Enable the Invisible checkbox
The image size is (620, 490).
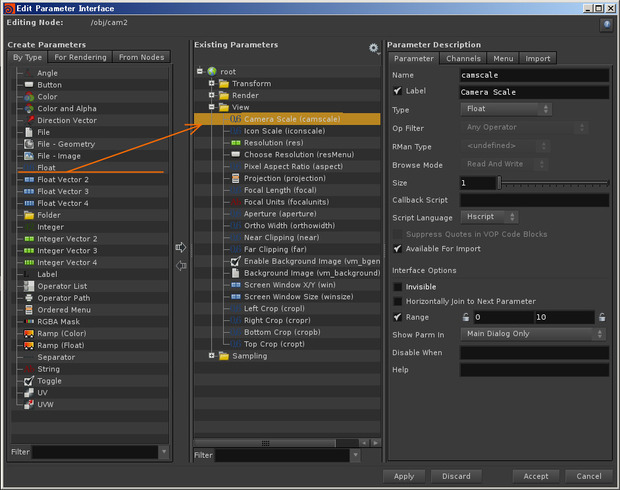point(397,287)
